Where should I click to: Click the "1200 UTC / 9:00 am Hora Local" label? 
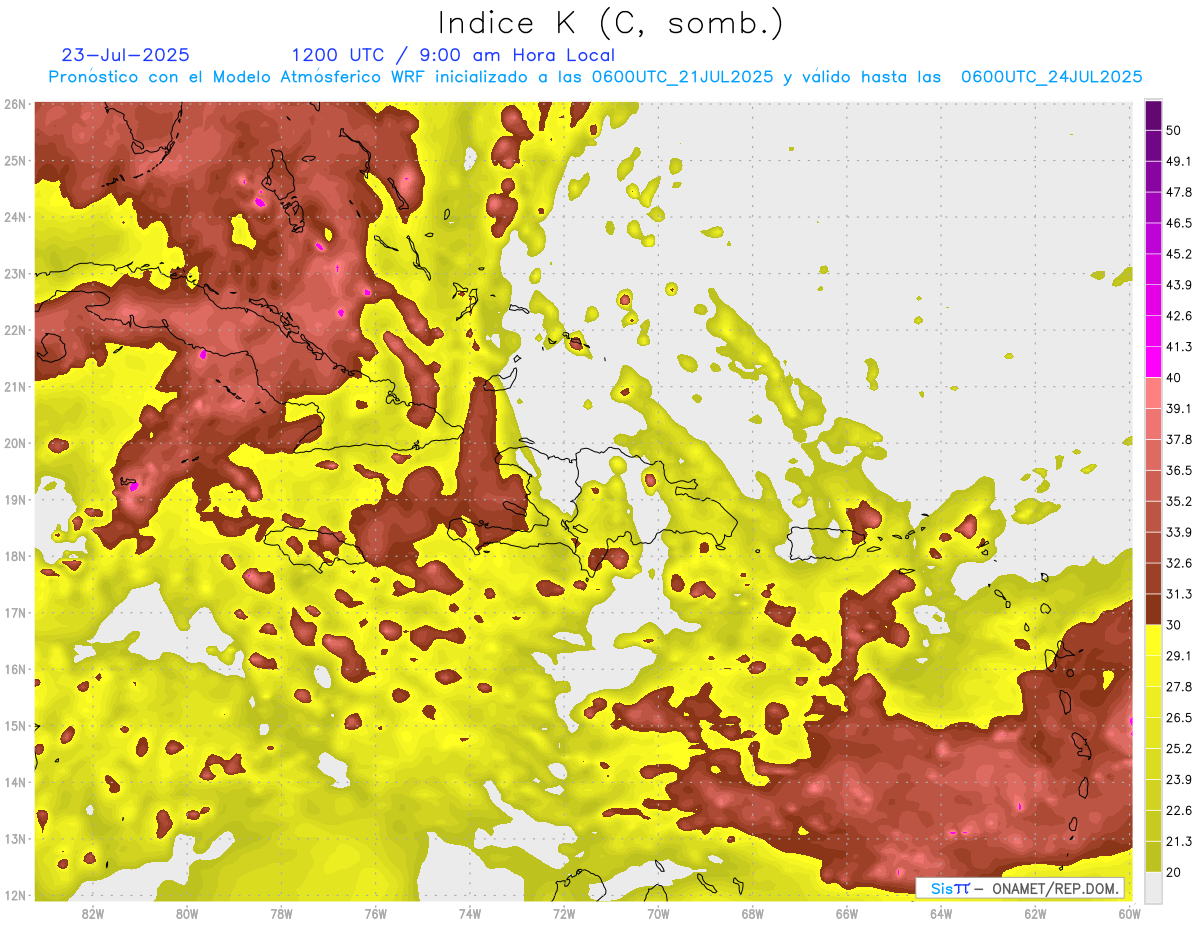pyautogui.click(x=453, y=55)
